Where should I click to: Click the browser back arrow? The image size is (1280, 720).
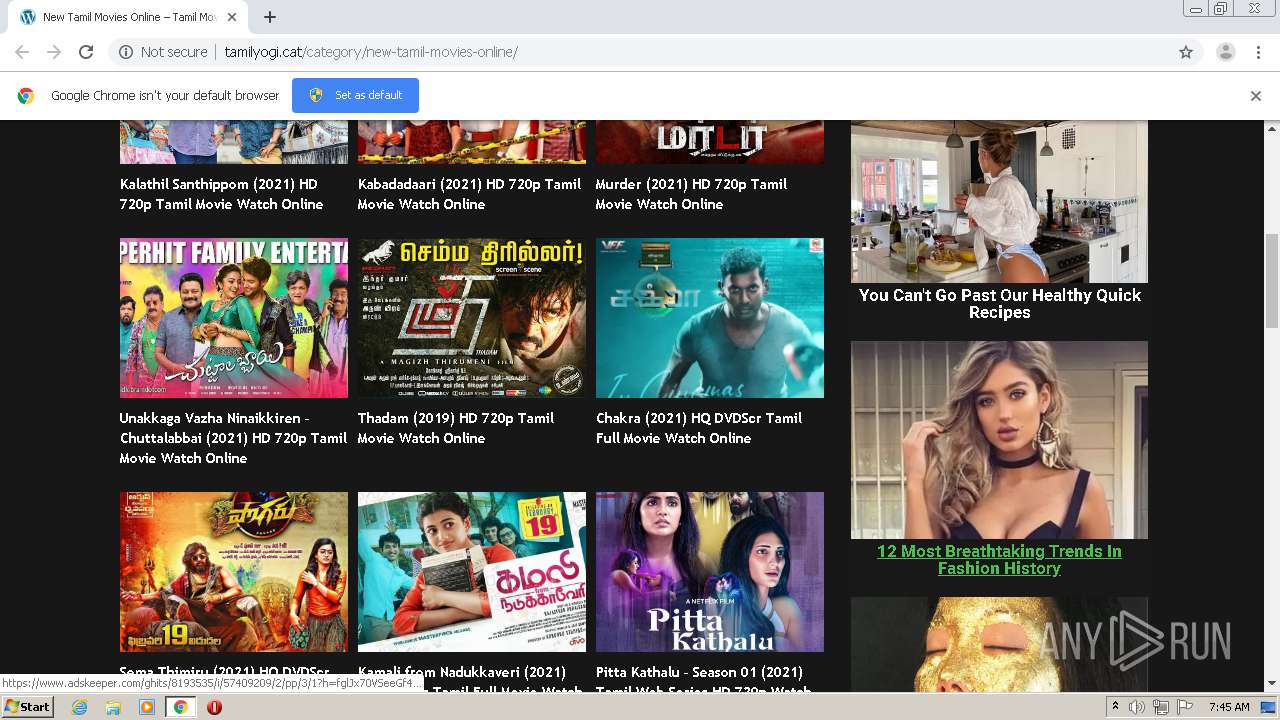pos(22,52)
